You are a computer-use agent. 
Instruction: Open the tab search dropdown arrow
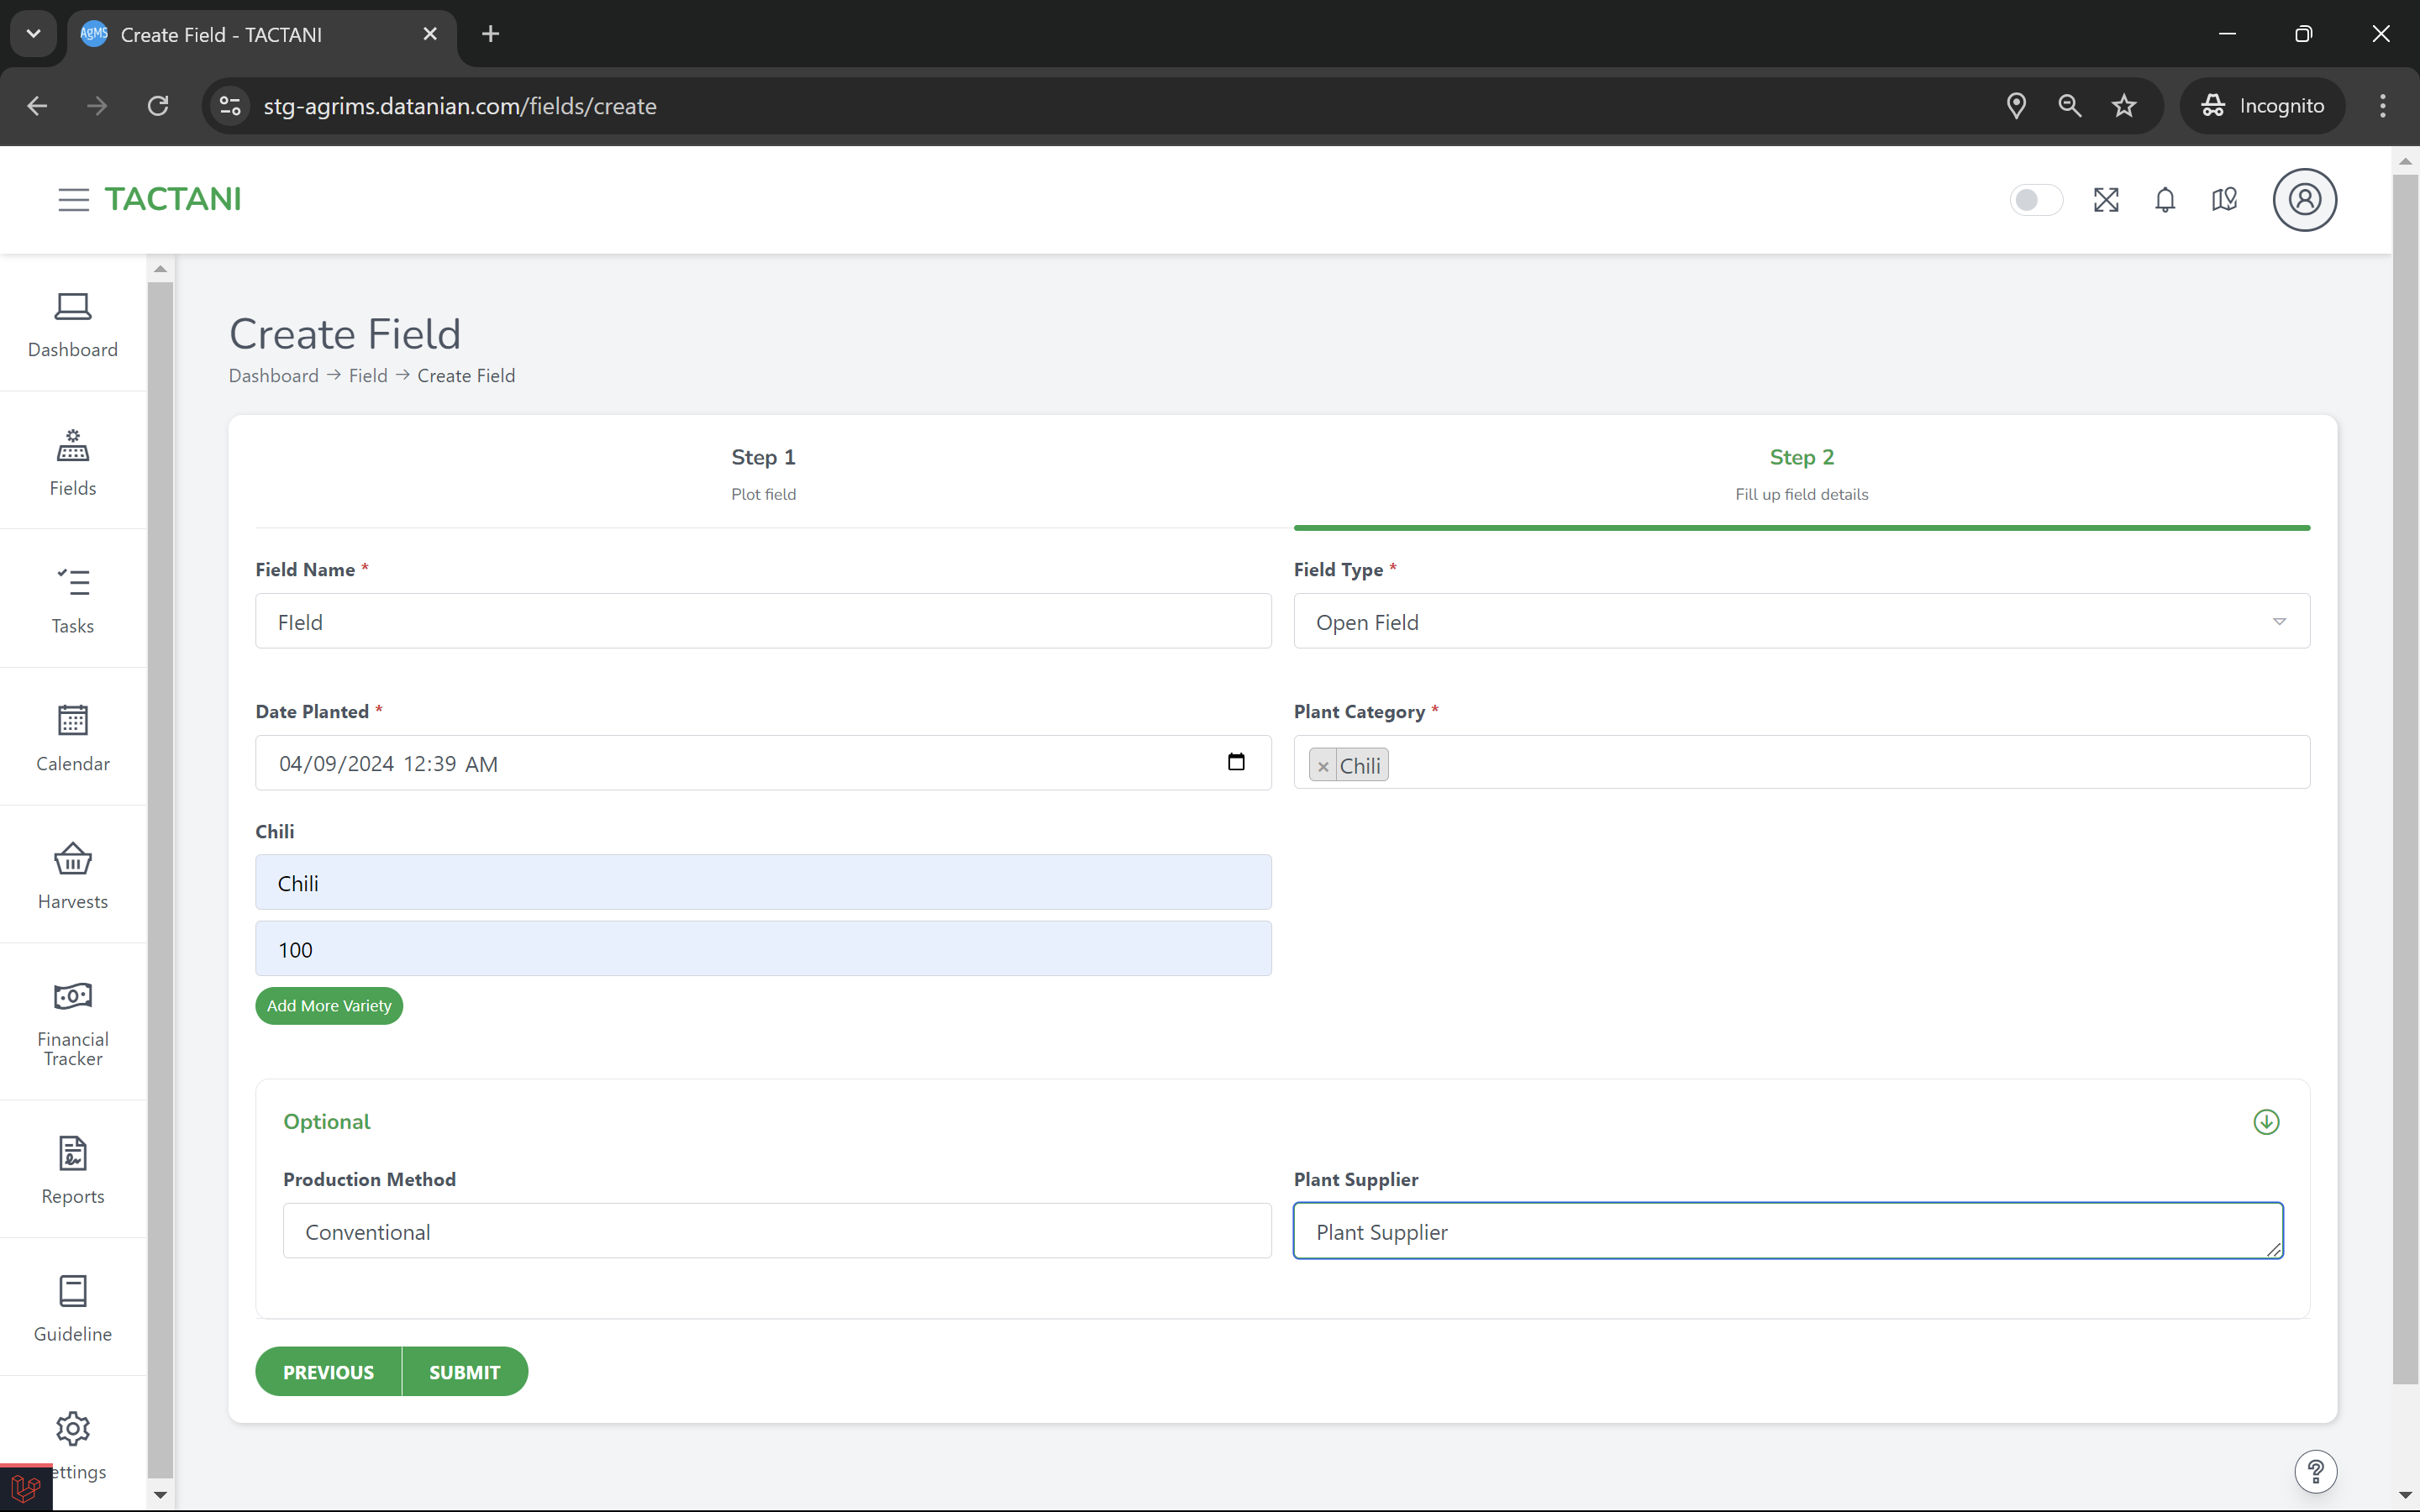pos(33,34)
